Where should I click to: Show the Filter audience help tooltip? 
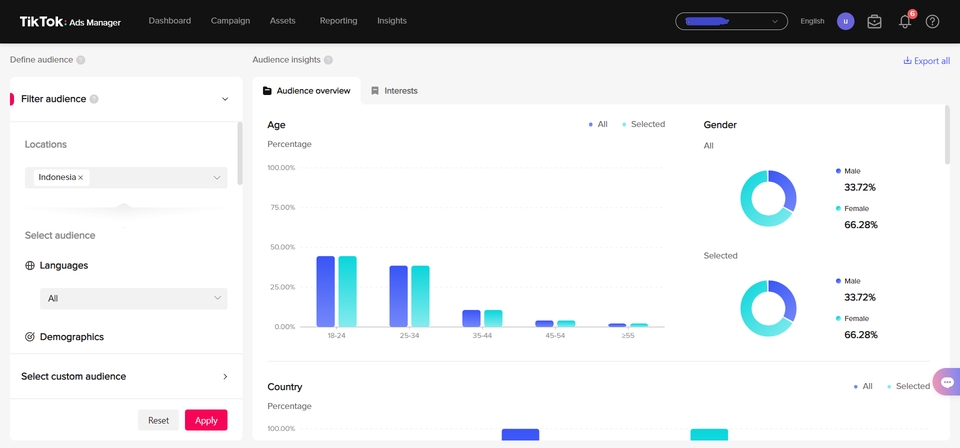(94, 99)
